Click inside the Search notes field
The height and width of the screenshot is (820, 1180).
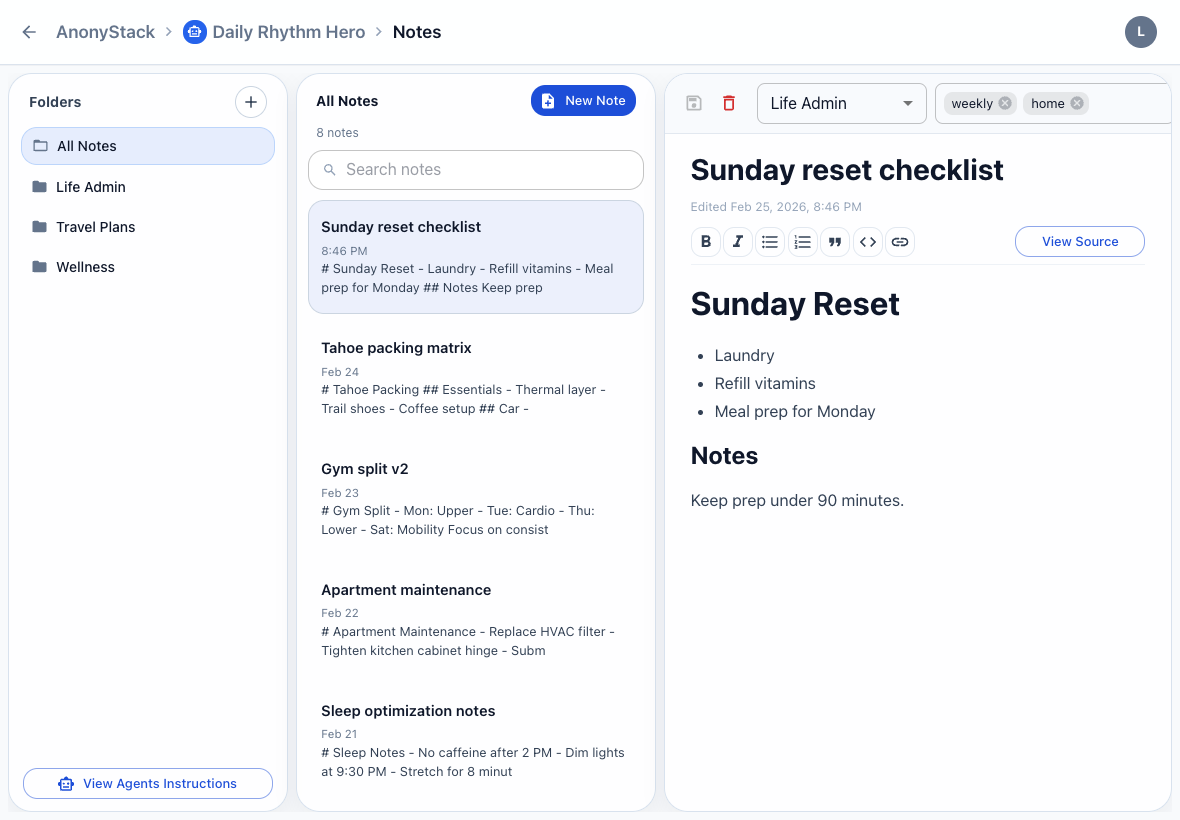point(475,170)
